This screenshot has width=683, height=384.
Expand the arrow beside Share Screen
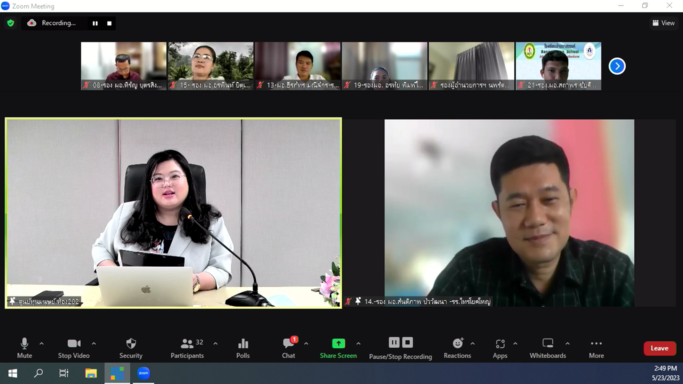click(x=358, y=344)
